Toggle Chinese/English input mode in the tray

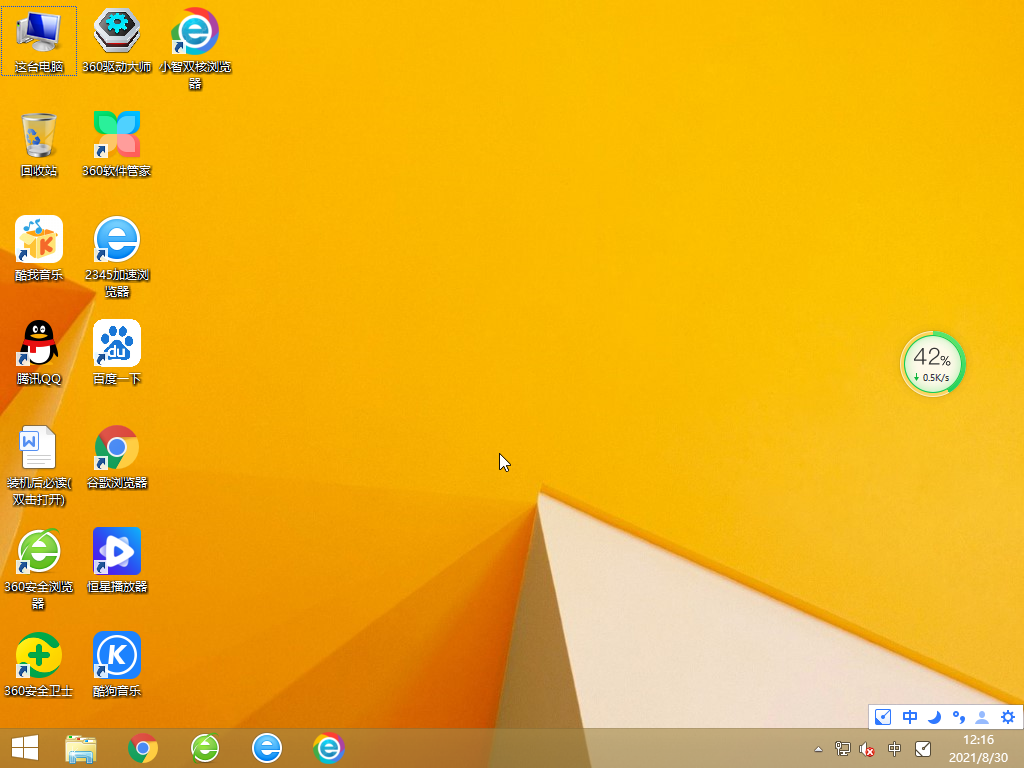pos(909,717)
